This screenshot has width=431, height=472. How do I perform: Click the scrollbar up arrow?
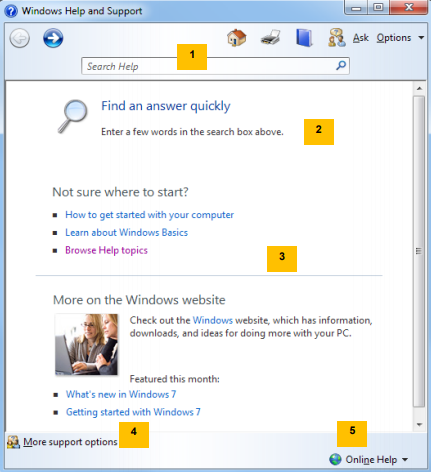click(419, 88)
